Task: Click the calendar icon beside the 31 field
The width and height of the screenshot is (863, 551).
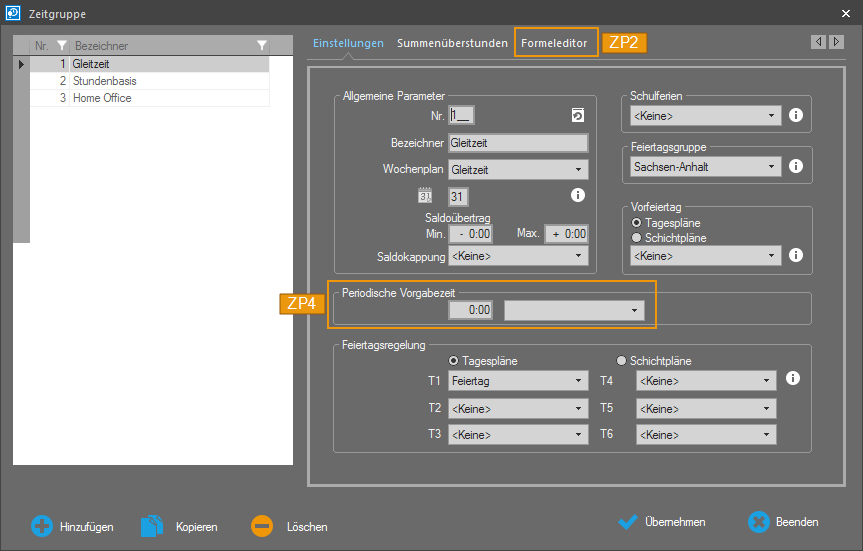Action: click(424, 197)
